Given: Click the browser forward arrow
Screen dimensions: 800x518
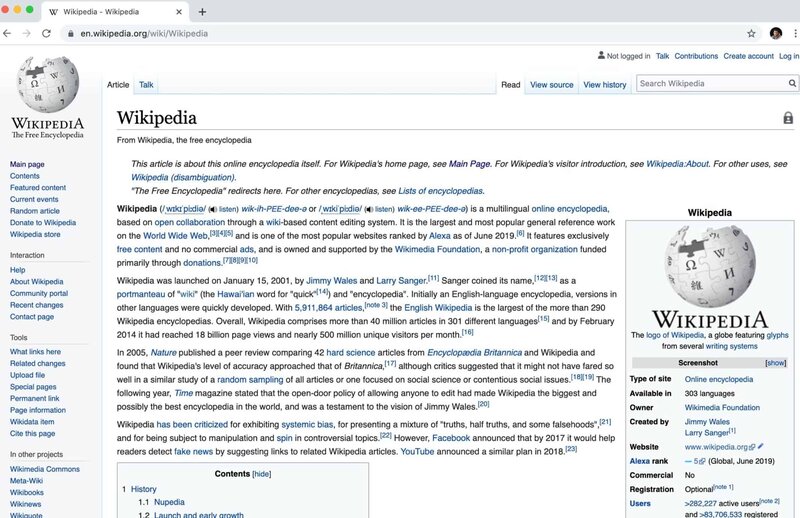Looking at the screenshot, I should point(27,33).
